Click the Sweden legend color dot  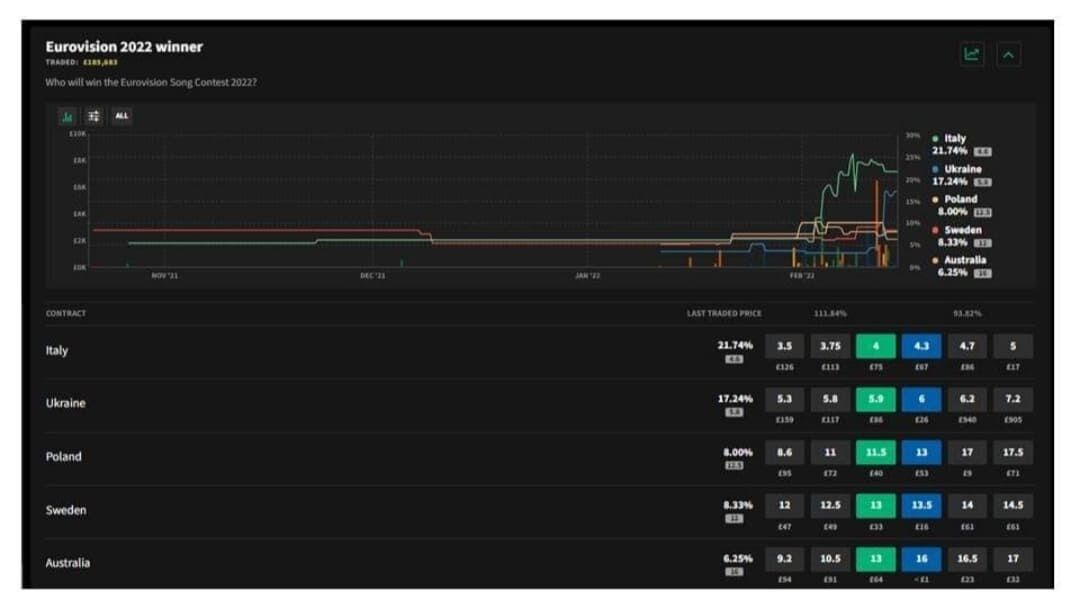click(x=935, y=230)
